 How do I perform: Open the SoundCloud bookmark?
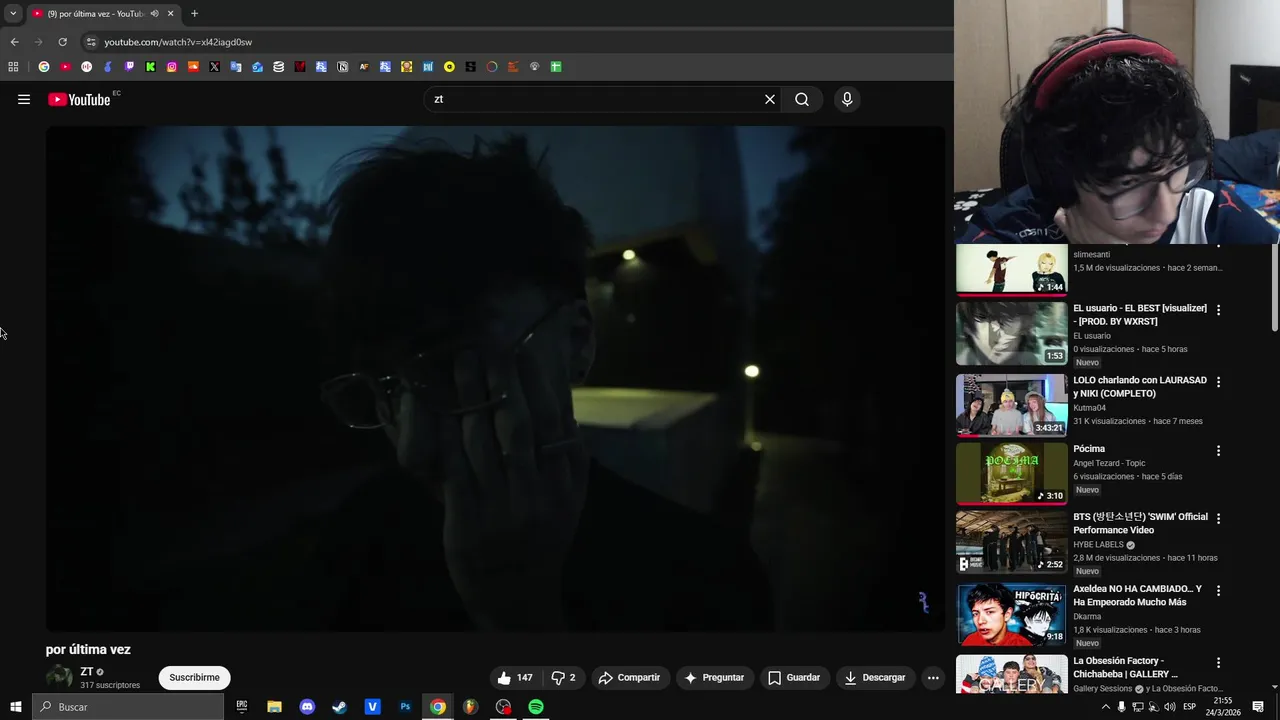point(193,67)
